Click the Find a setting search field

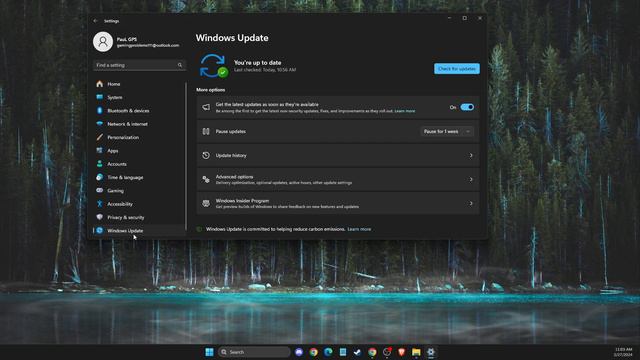coord(139,65)
